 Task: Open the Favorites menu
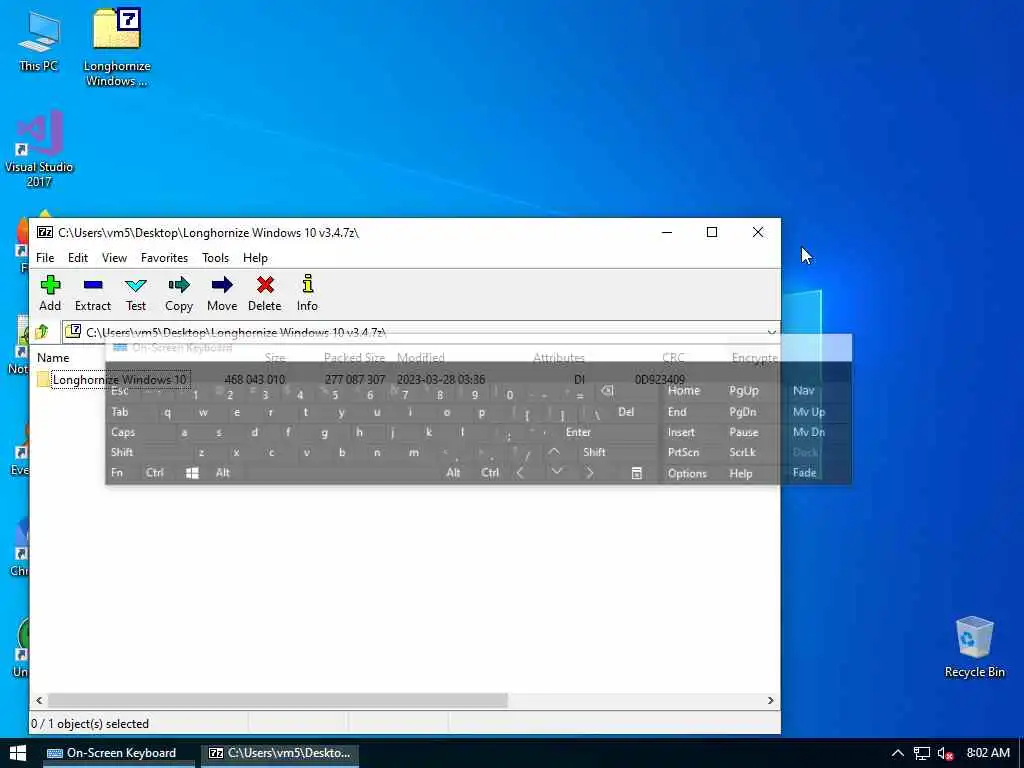(x=165, y=258)
